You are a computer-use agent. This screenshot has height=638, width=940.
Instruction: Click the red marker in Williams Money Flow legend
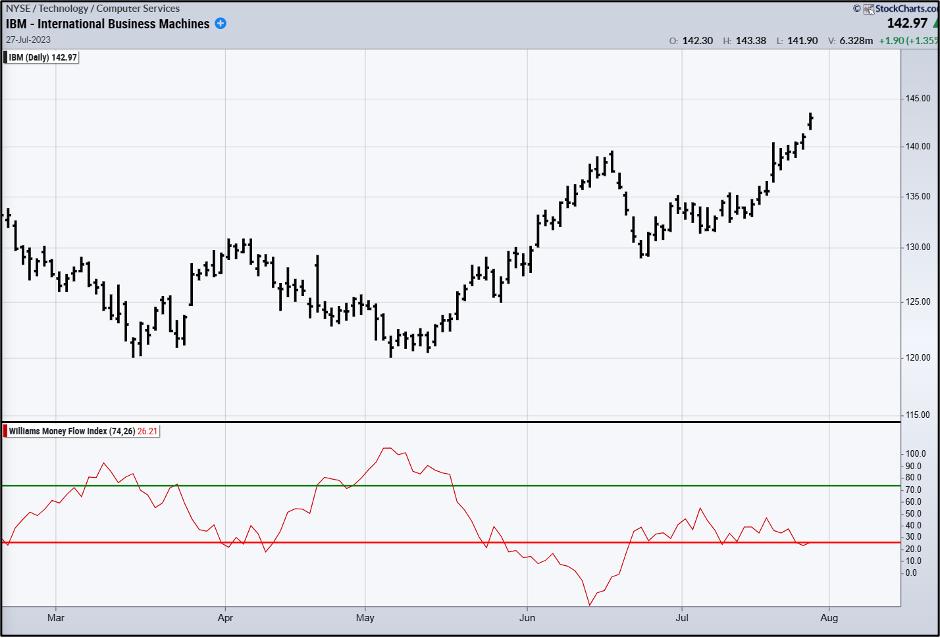(x=5, y=431)
